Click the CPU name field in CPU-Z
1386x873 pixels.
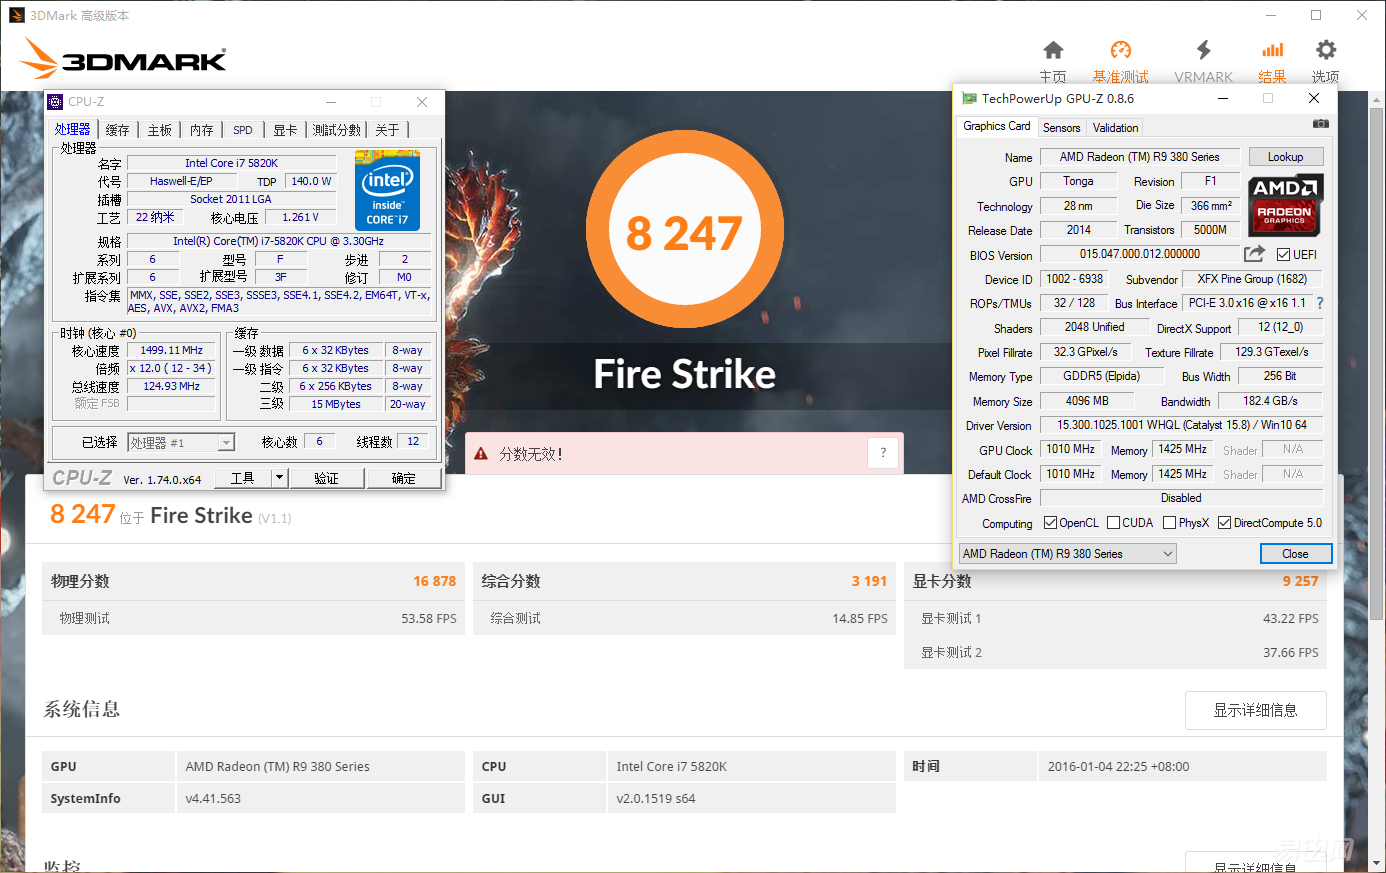(231, 163)
